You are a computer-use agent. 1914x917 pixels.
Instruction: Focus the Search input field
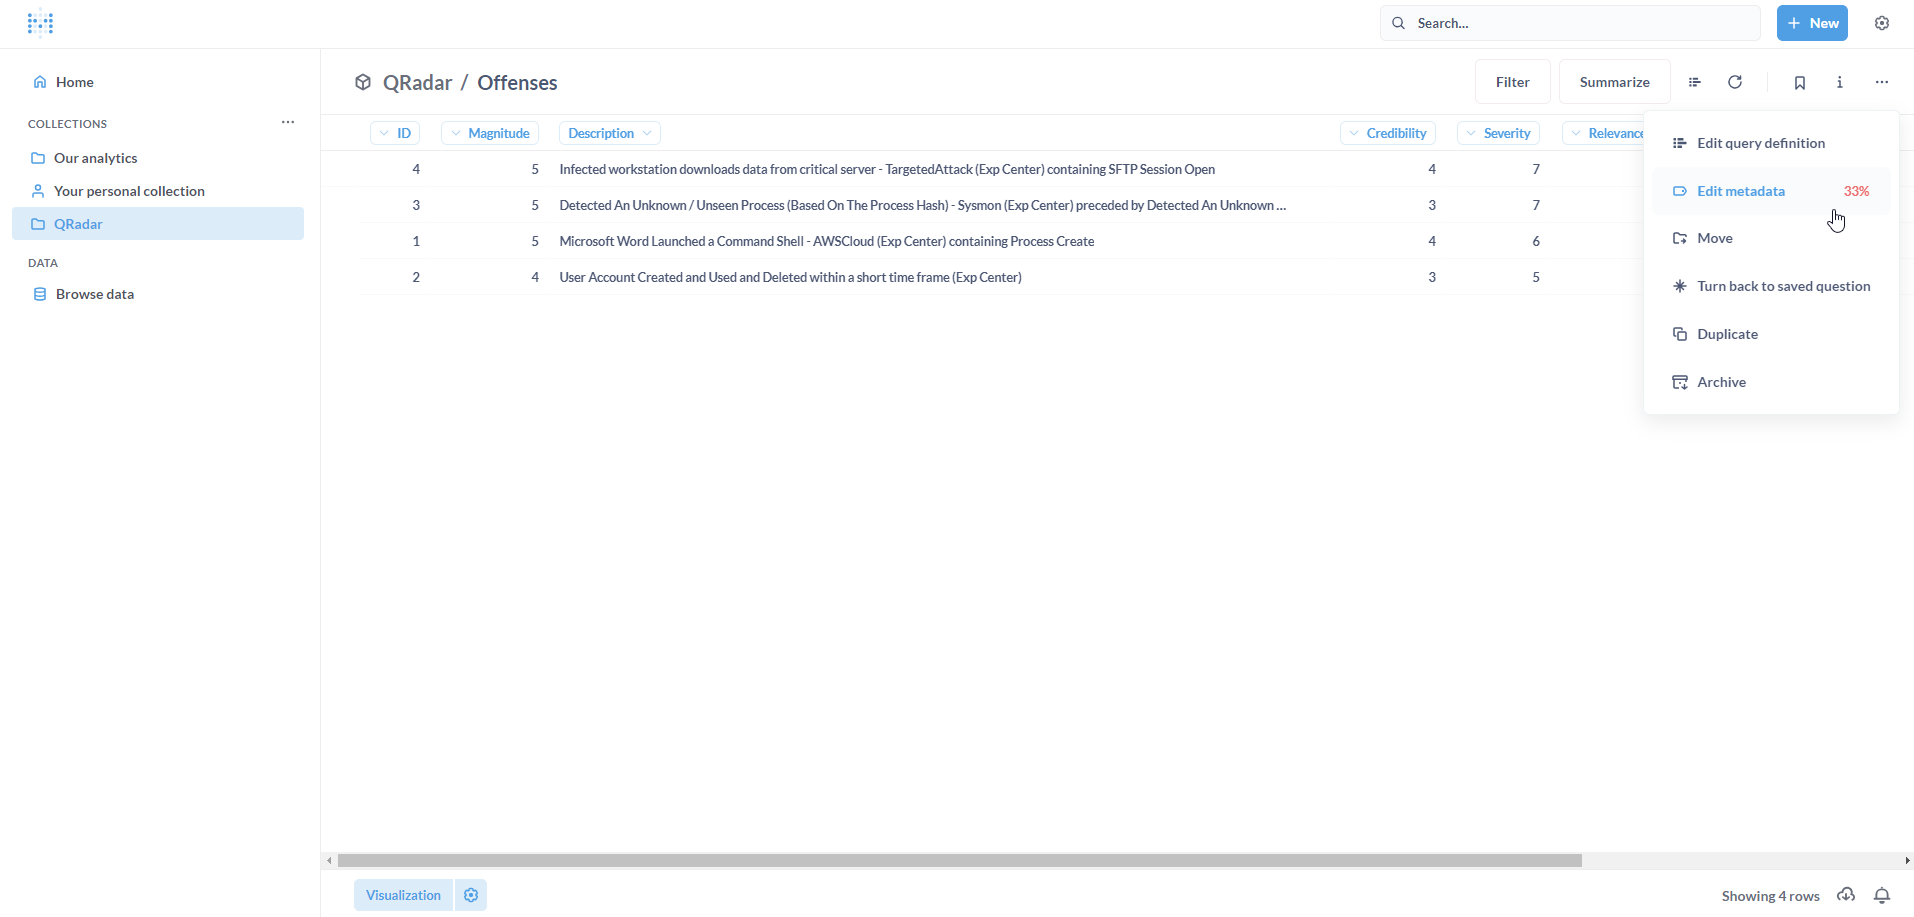point(1570,23)
